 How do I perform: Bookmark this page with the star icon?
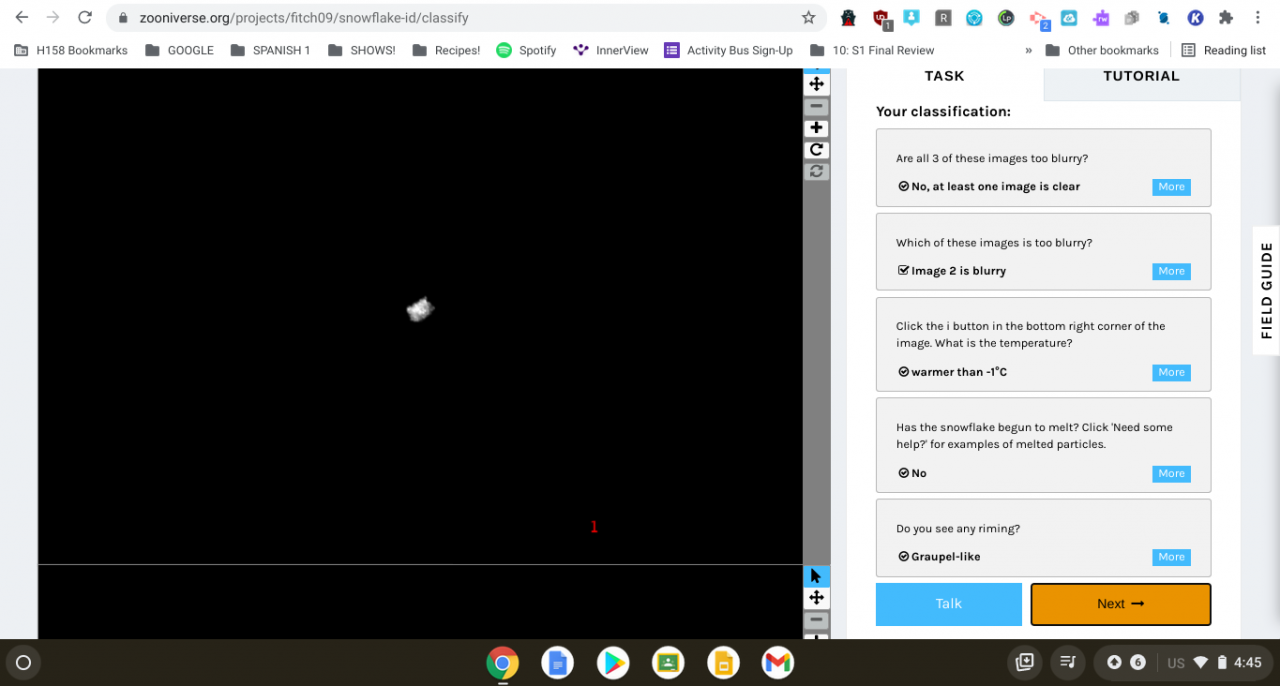[808, 18]
